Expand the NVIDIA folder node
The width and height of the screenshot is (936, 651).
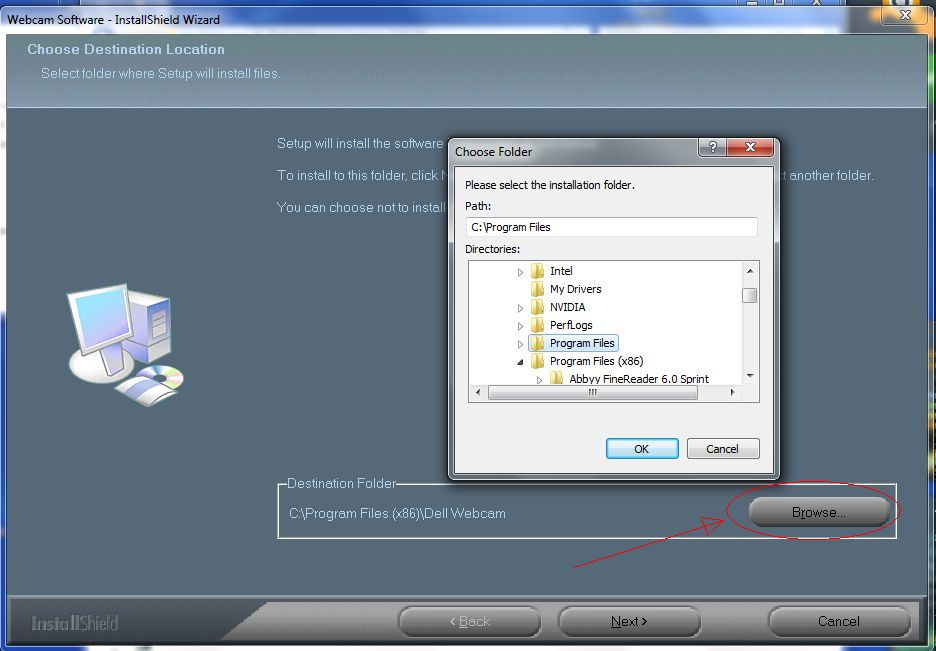[x=520, y=308]
